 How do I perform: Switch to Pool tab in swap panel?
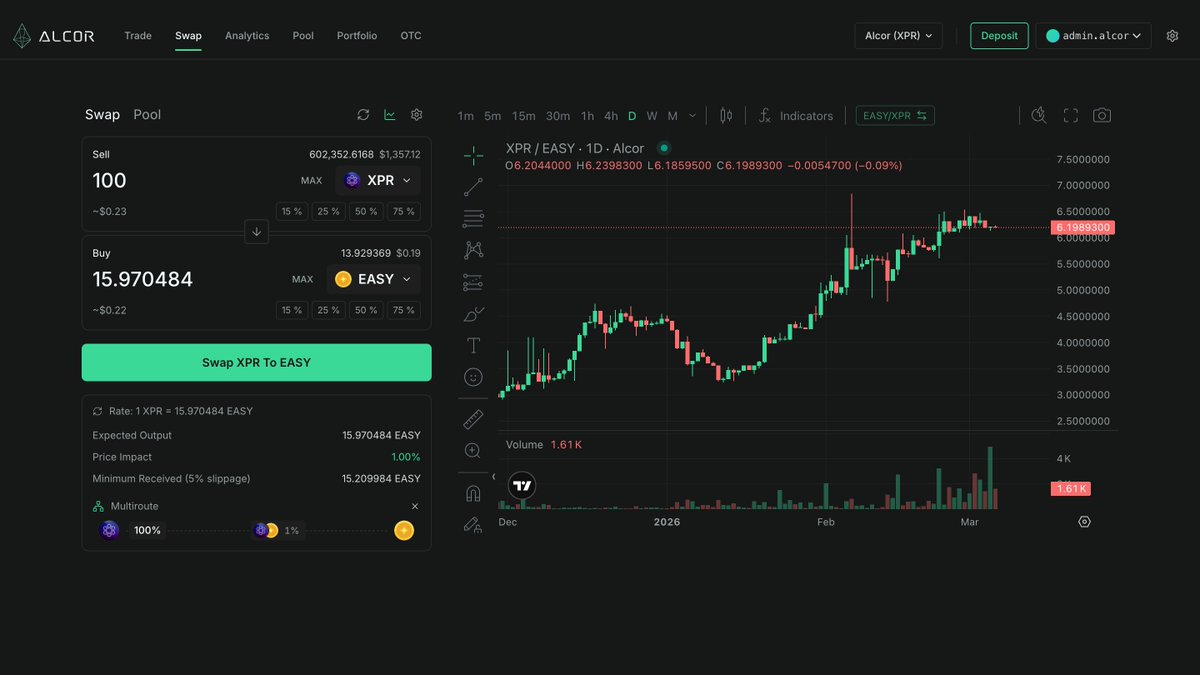[x=147, y=115]
